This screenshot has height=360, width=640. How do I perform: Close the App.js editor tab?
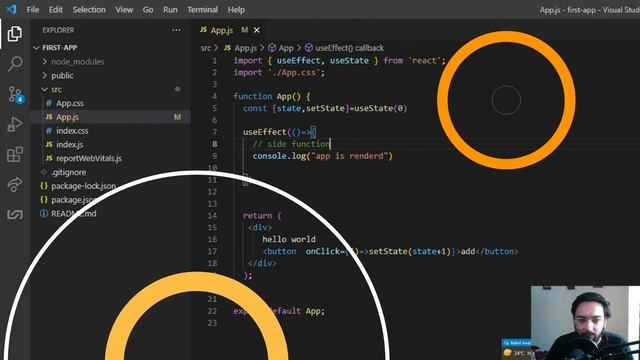pos(256,30)
